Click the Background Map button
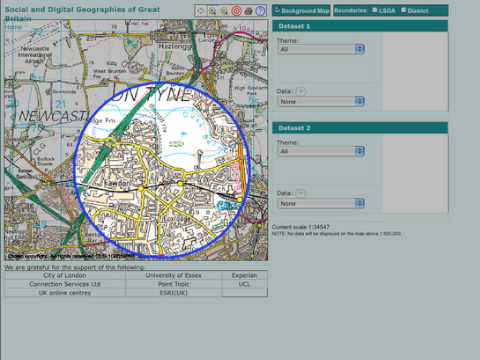Viewport: 480px width, 360px height. 301,10
